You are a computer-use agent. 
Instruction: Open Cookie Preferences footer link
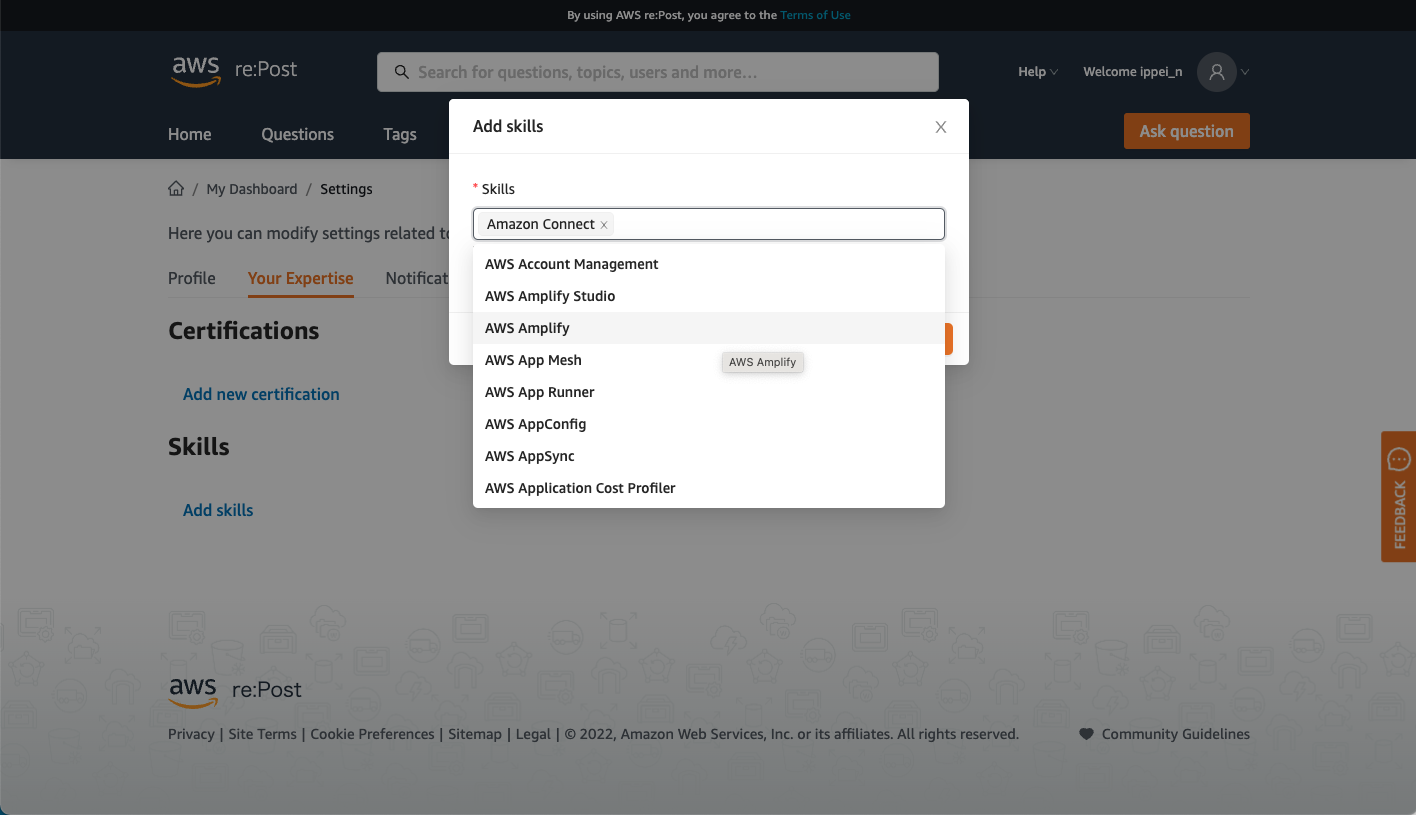point(373,734)
